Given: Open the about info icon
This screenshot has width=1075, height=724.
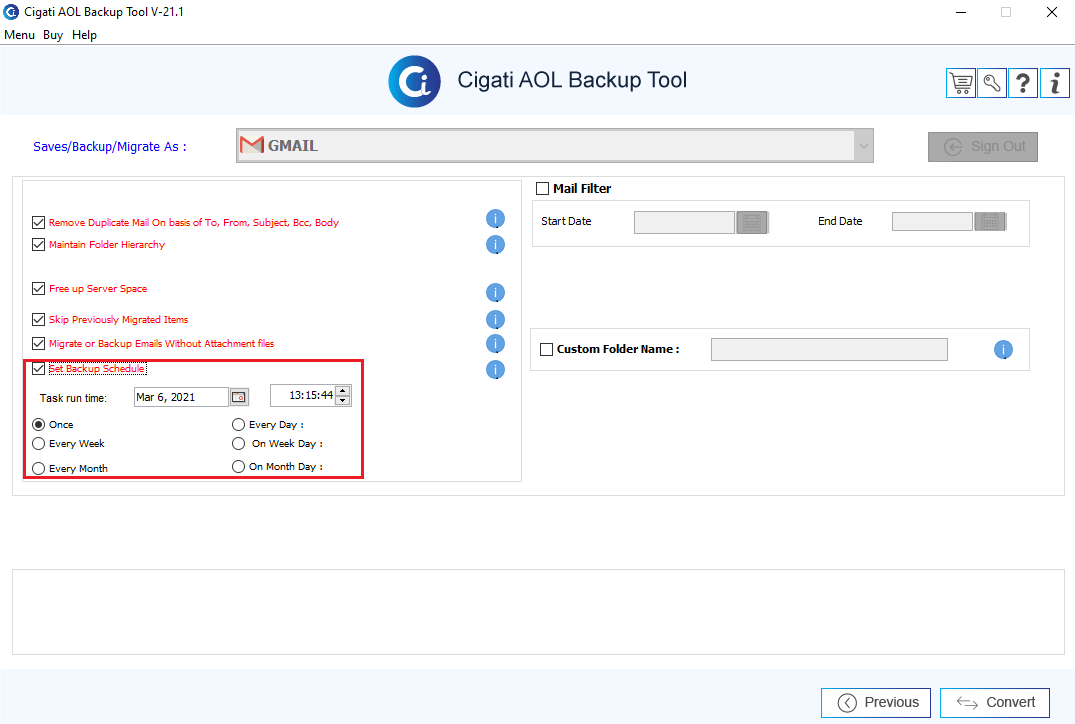Looking at the screenshot, I should click(1054, 84).
